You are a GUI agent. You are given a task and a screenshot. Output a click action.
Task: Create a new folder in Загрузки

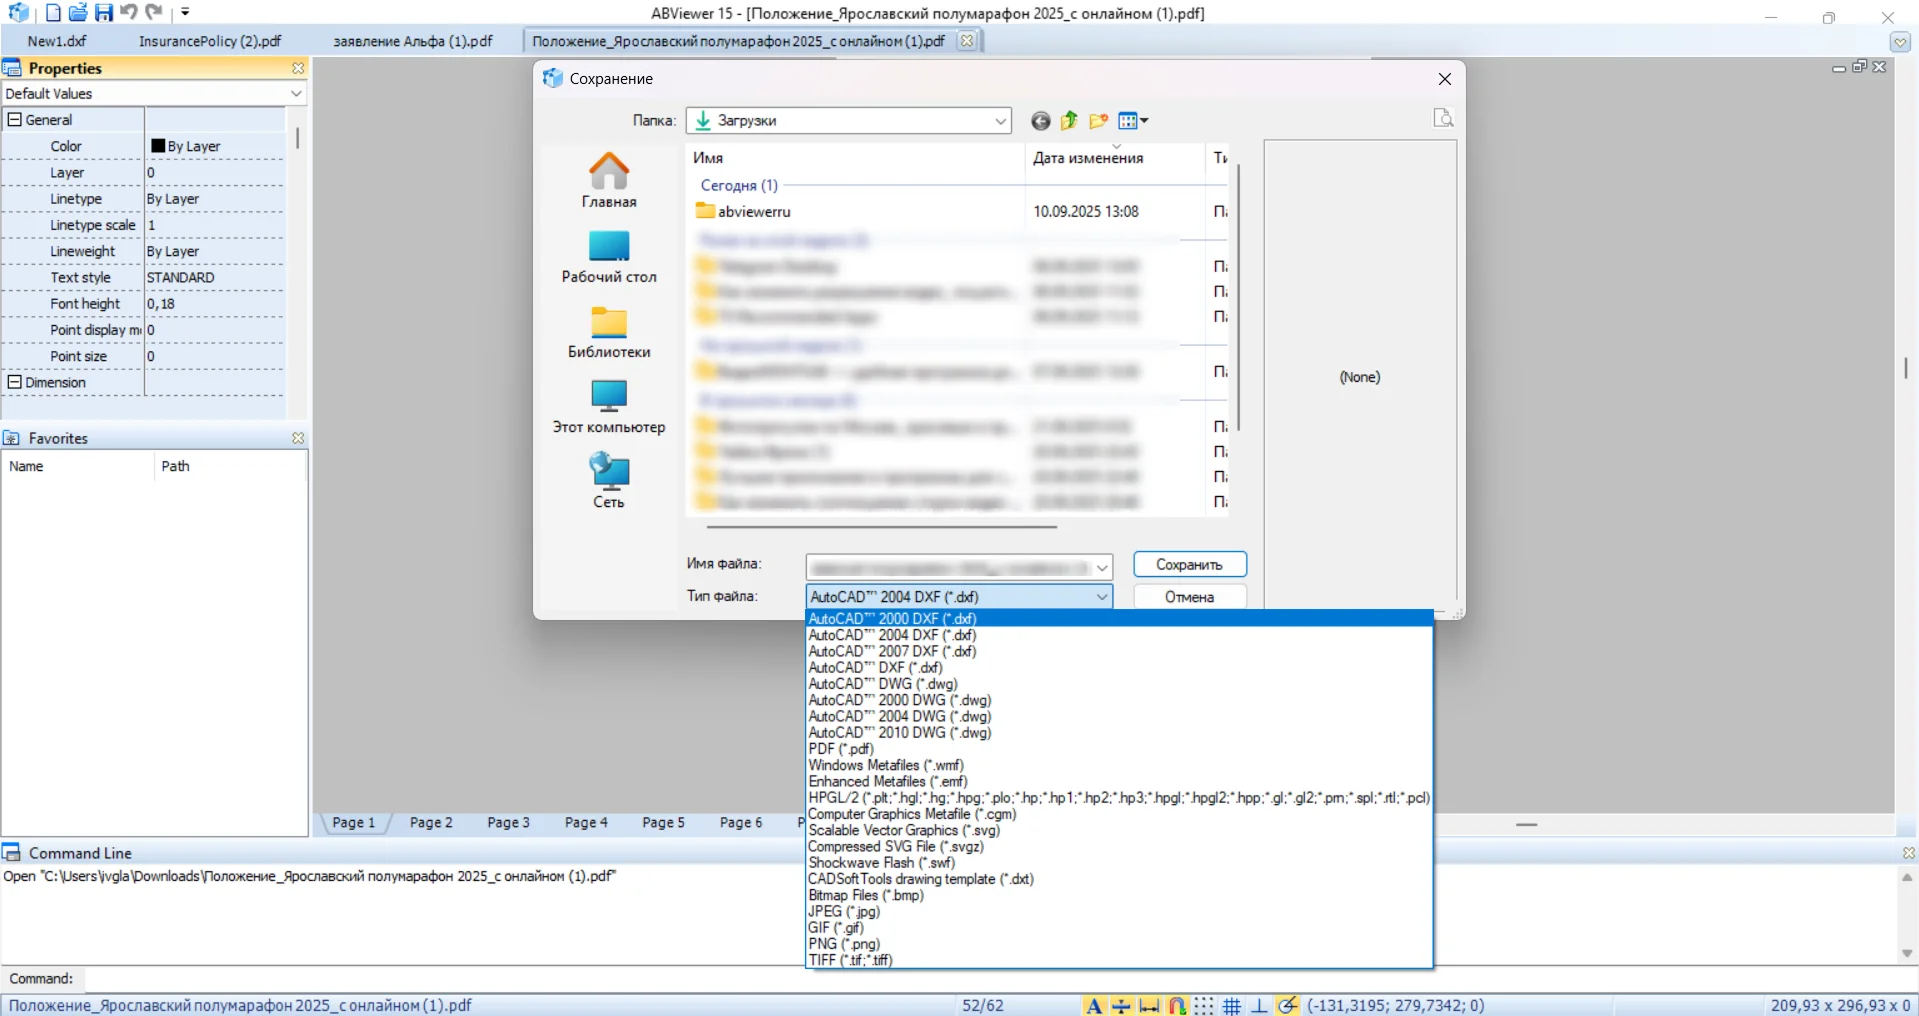1098,121
